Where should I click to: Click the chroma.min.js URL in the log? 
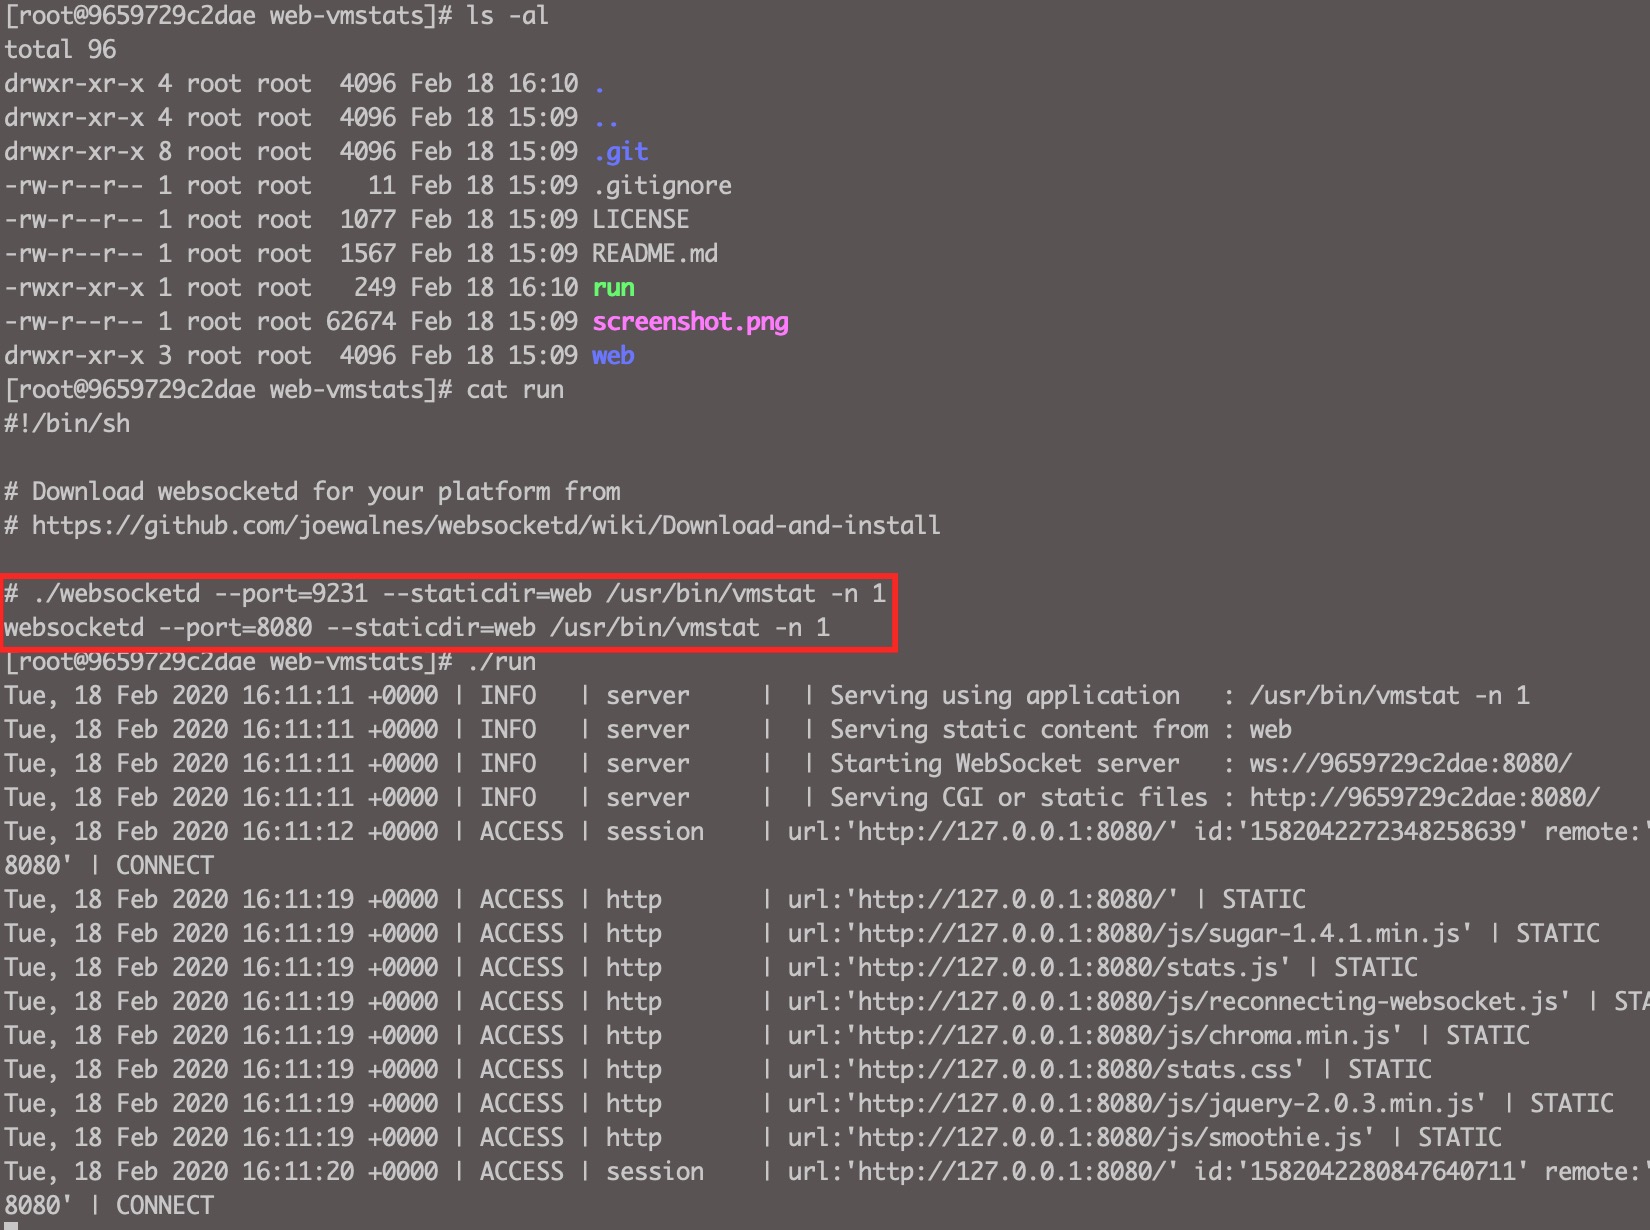coord(1123,1035)
